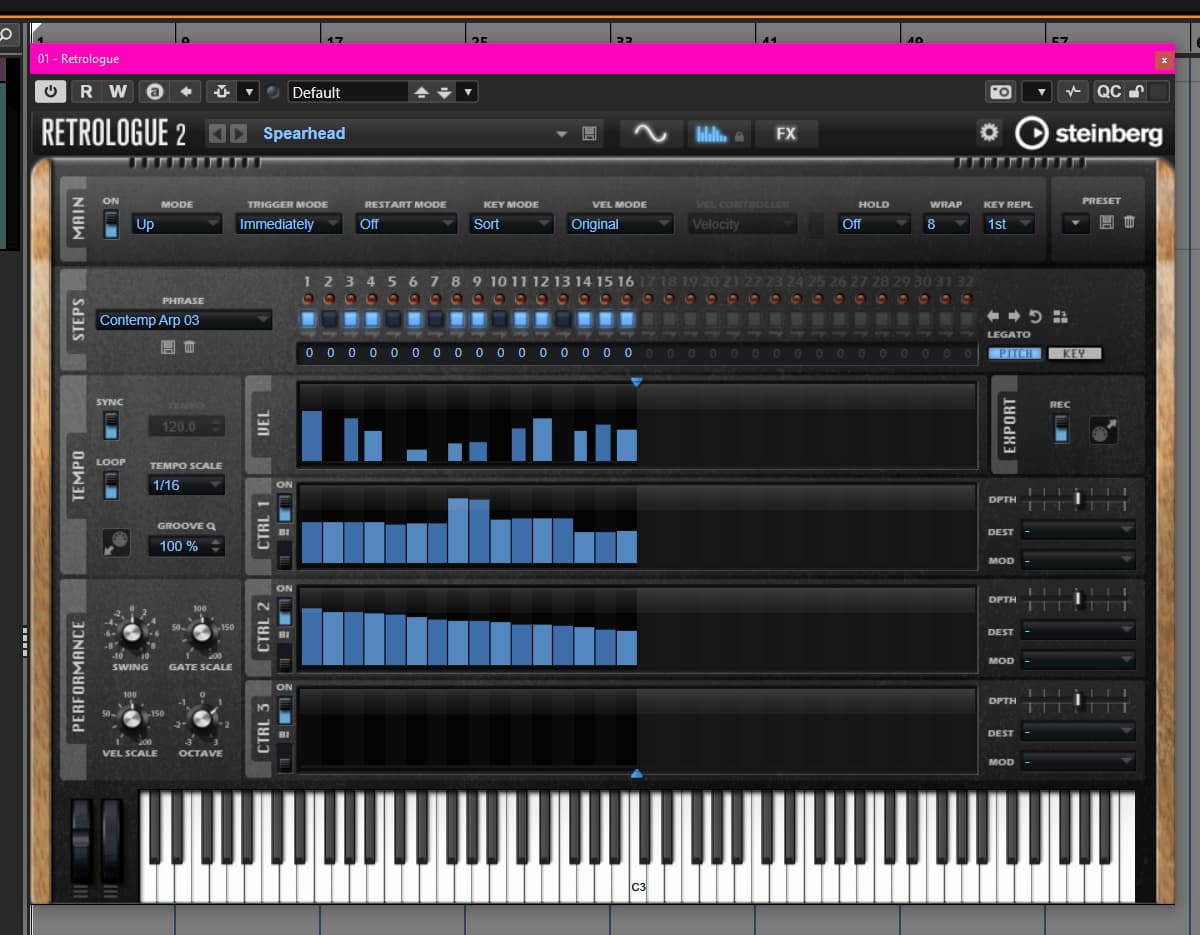The height and width of the screenshot is (935, 1200).
Task: Open the Key Mode Sort dropdown
Action: [x=511, y=224]
